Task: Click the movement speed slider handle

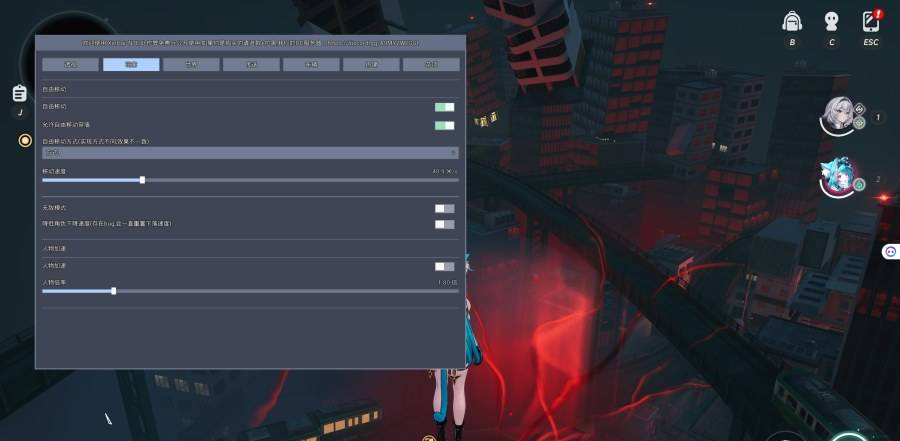Action: tap(142, 180)
